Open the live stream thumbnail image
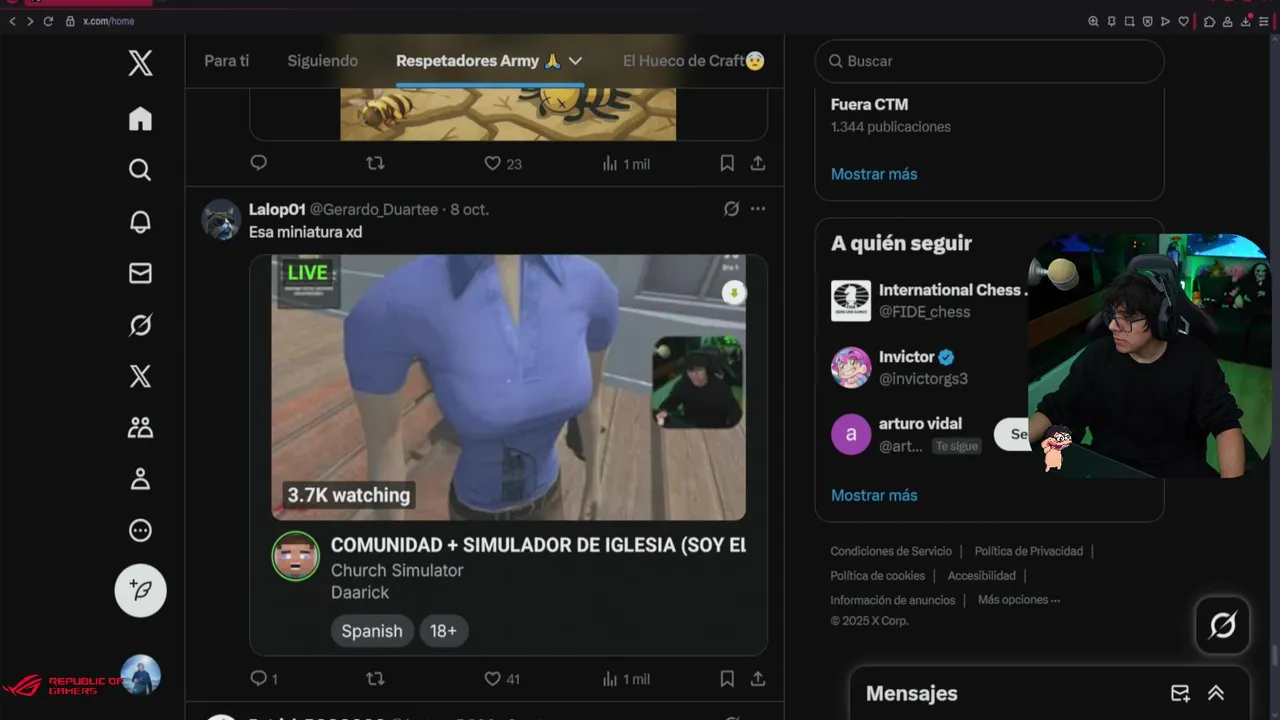 [508, 387]
